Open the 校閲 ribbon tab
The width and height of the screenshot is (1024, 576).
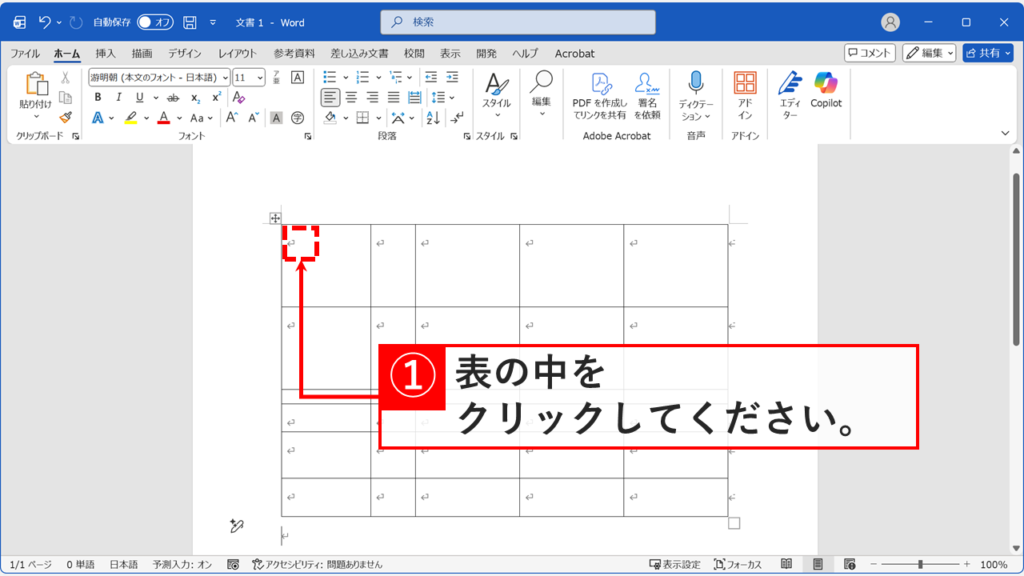(413, 53)
